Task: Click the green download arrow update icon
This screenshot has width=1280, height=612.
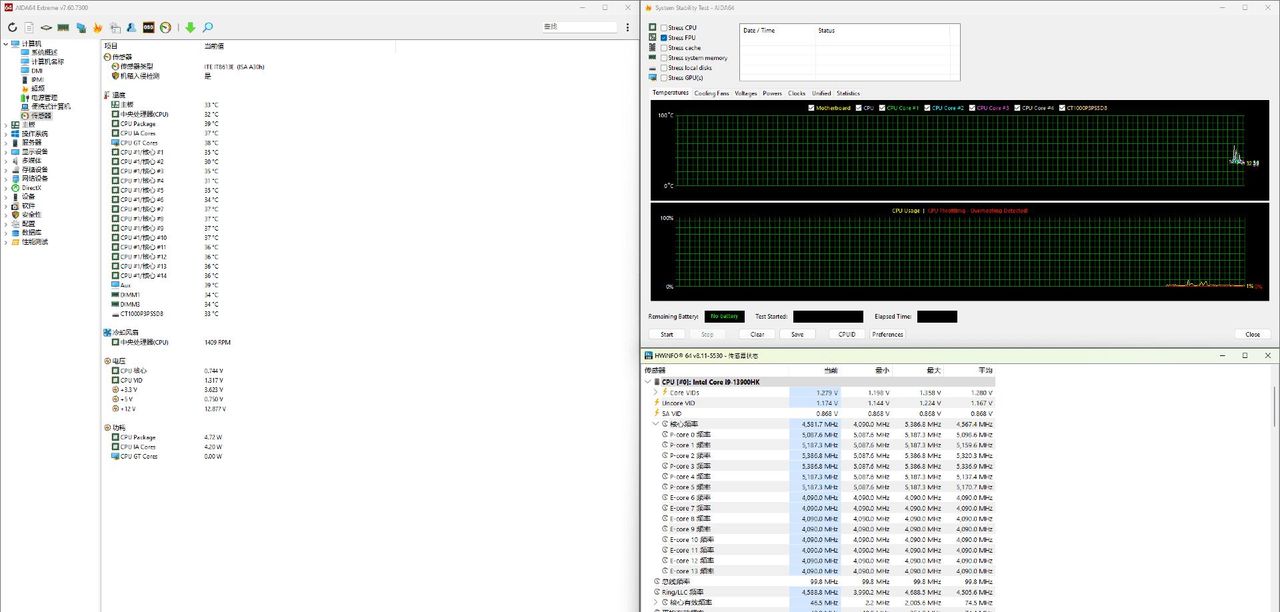Action: (x=190, y=27)
